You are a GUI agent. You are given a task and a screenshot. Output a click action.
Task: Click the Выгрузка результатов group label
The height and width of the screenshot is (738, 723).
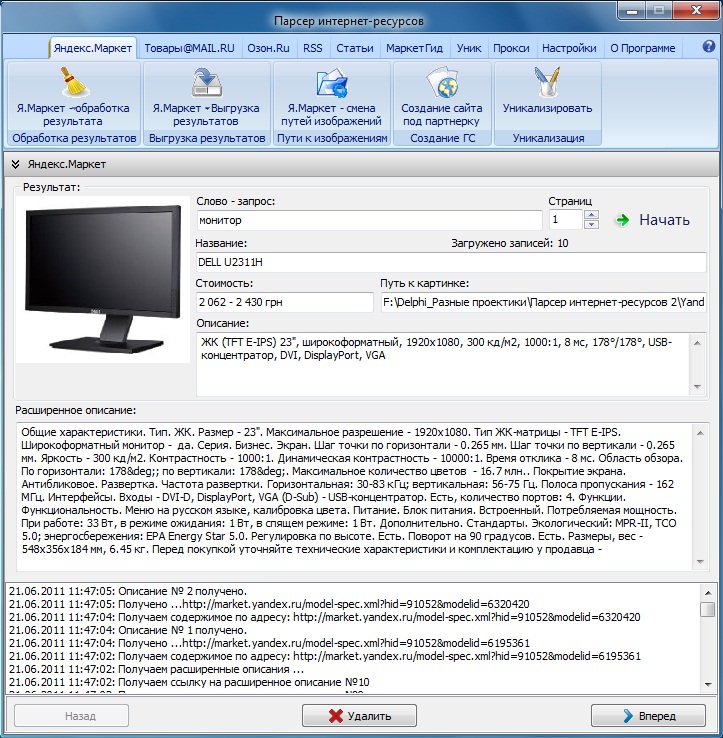click(207, 138)
